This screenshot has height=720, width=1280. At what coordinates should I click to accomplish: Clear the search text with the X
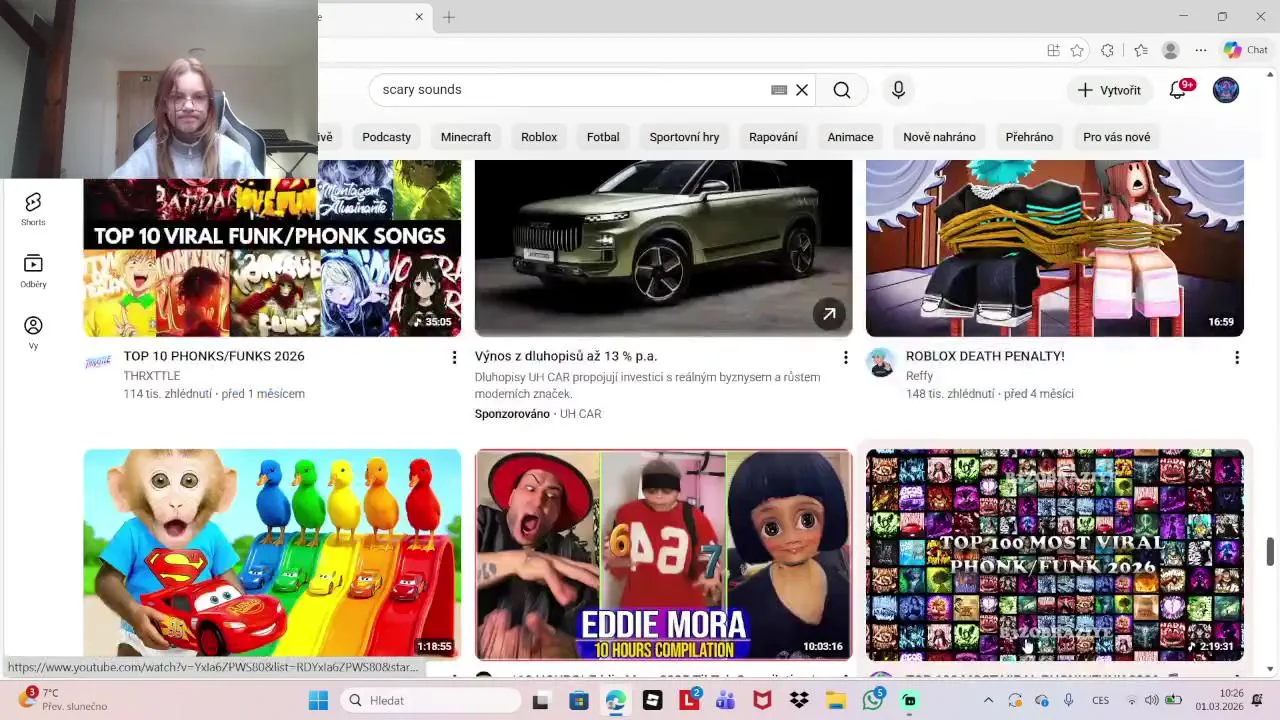tap(801, 90)
